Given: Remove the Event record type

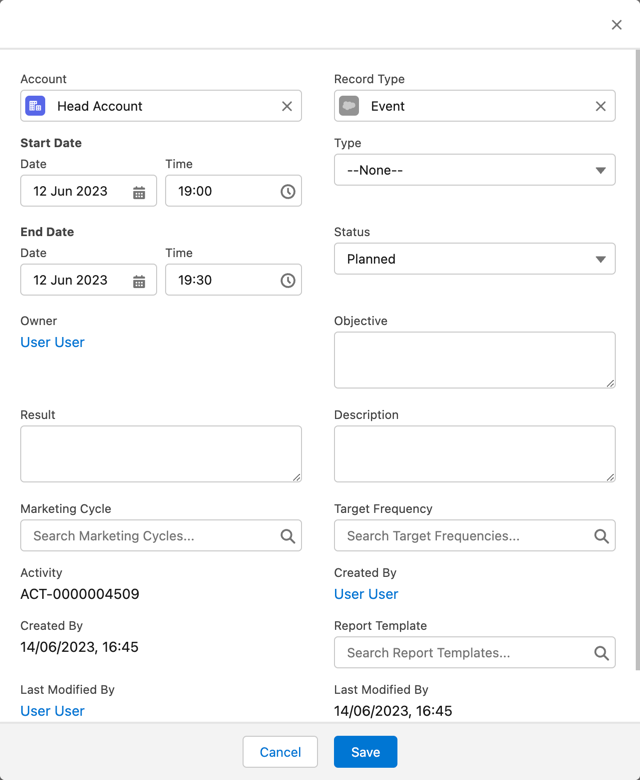Looking at the screenshot, I should [x=600, y=106].
